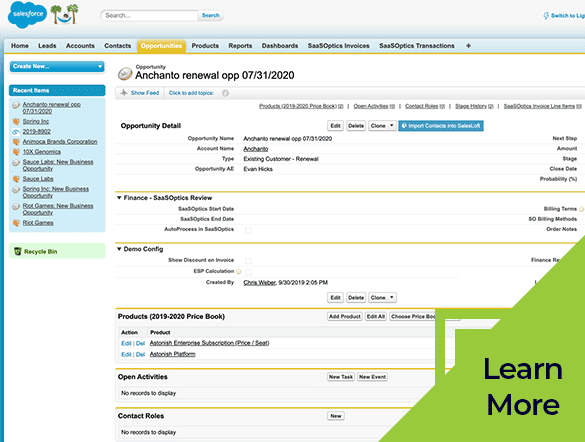Click the icon beside Spring Inc recent item
This screenshot has height=442, width=585.
(16, 122)
